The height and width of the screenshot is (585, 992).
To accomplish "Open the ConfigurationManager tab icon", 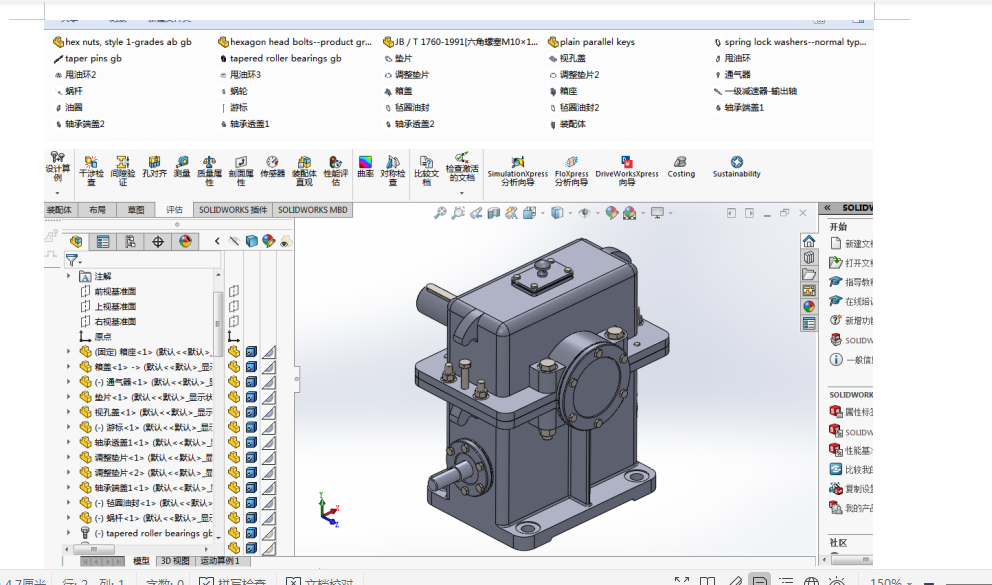I will pyautogui.click(x=130, y=241).
